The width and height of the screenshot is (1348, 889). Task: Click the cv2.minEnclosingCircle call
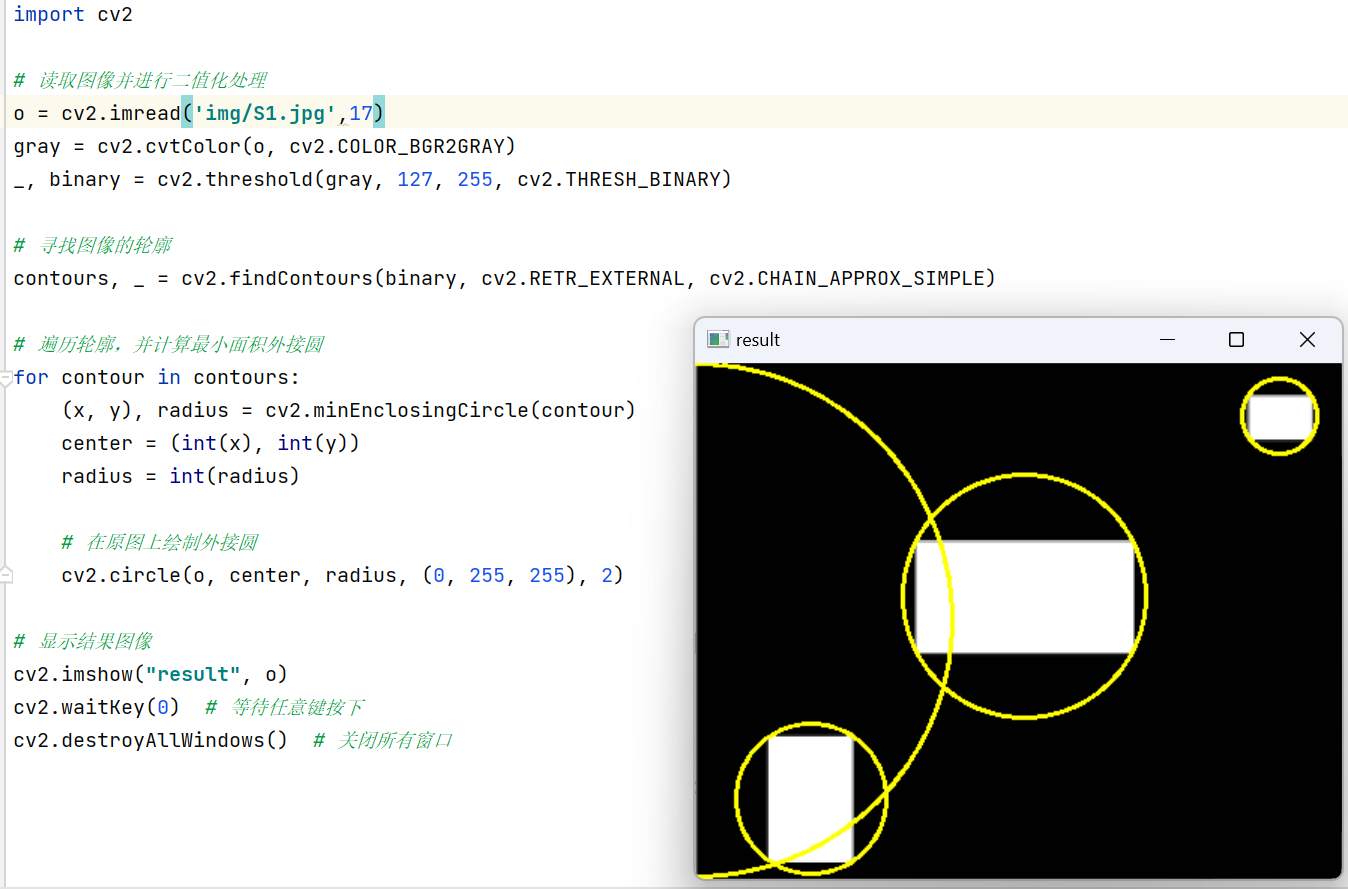(451, 410)
